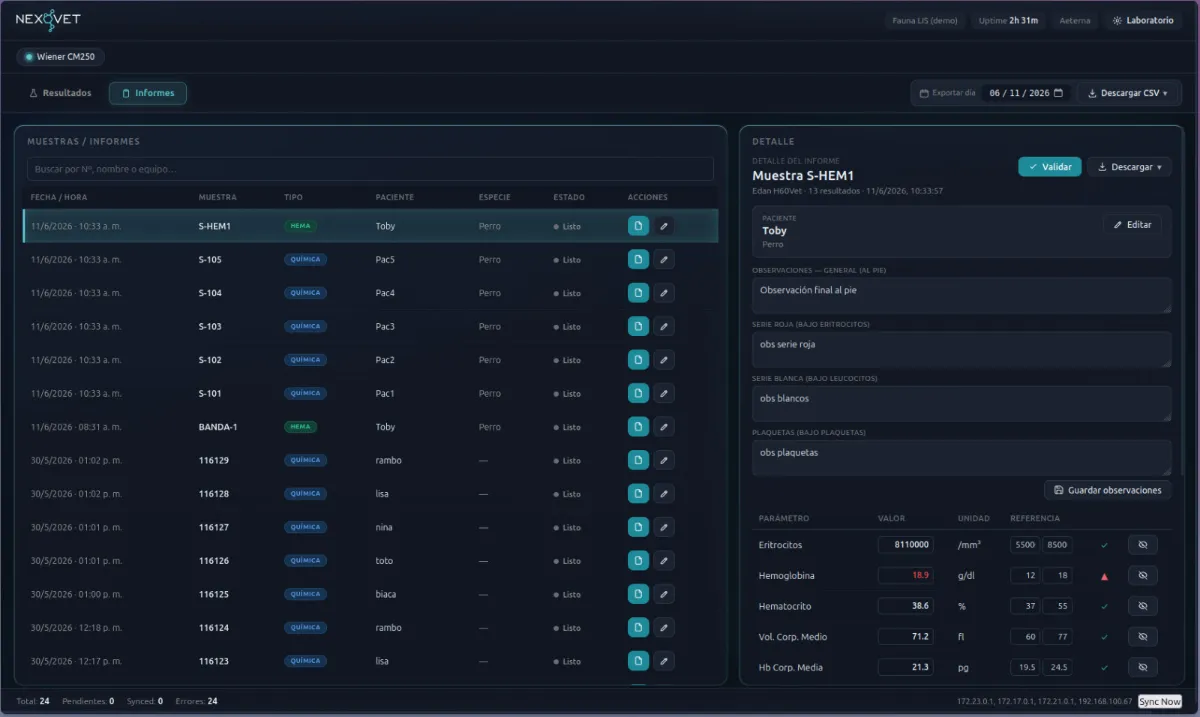Open report document icon for sample 116124

click(x=638, y=628)
